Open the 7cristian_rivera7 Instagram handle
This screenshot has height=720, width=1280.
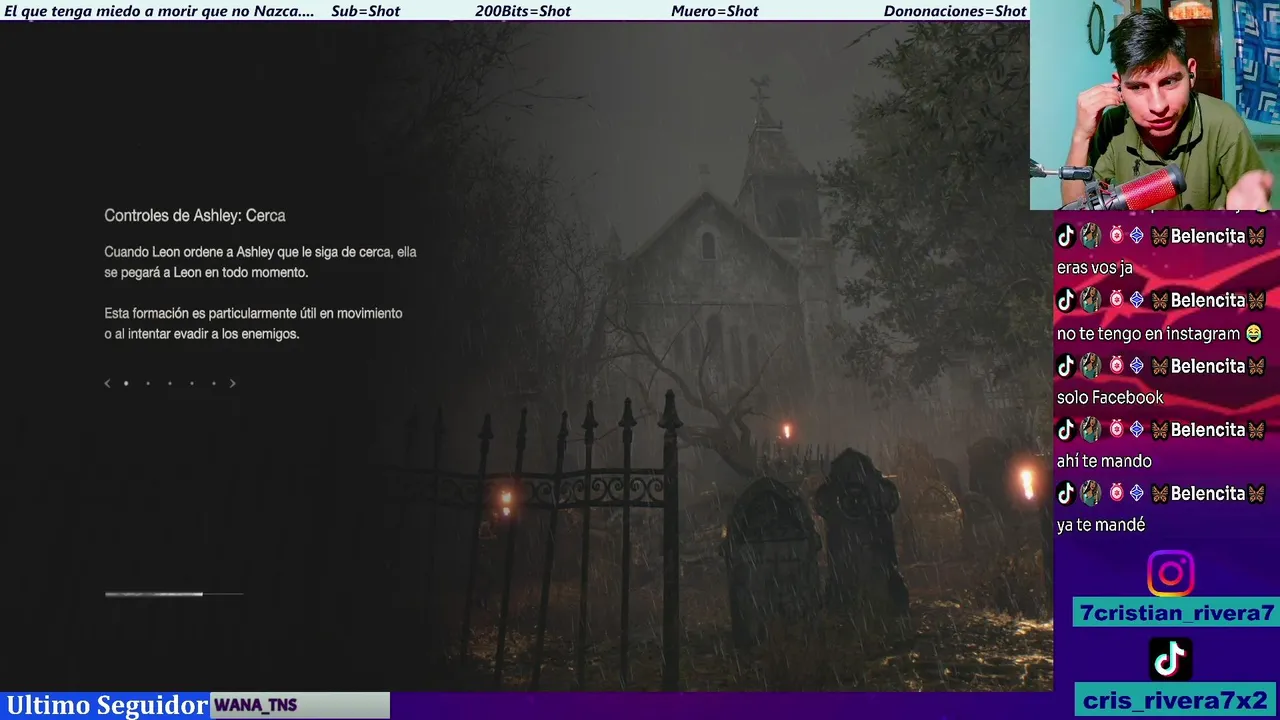1176,613
